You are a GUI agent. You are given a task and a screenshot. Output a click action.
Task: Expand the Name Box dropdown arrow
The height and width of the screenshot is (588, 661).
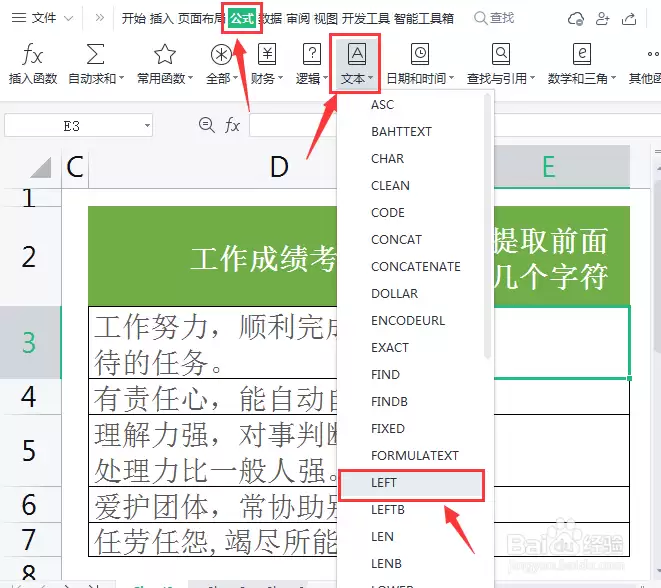[x=147, y=126]
